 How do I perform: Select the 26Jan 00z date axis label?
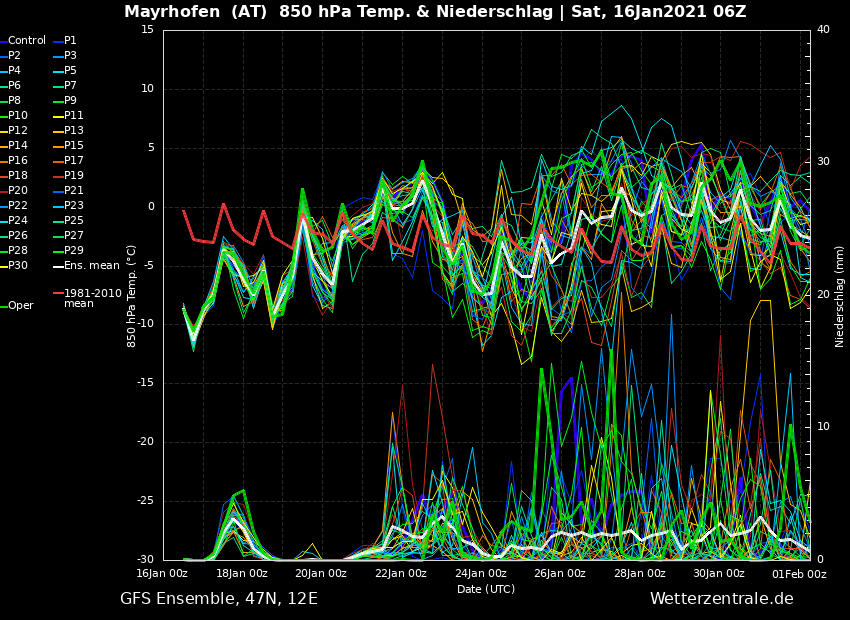[559, 574]
